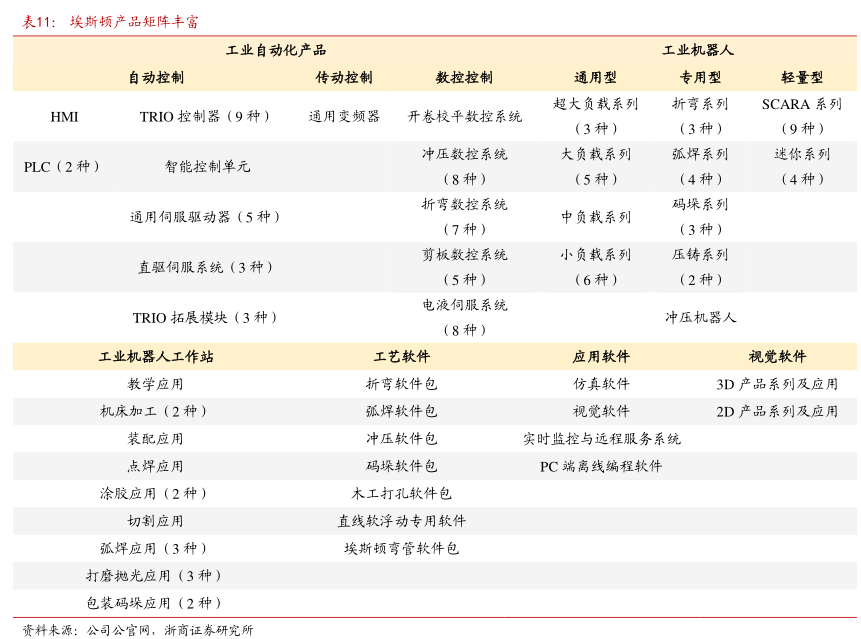
Task: Click the 冲压机器人 cell
Action: tap(700, 317)
